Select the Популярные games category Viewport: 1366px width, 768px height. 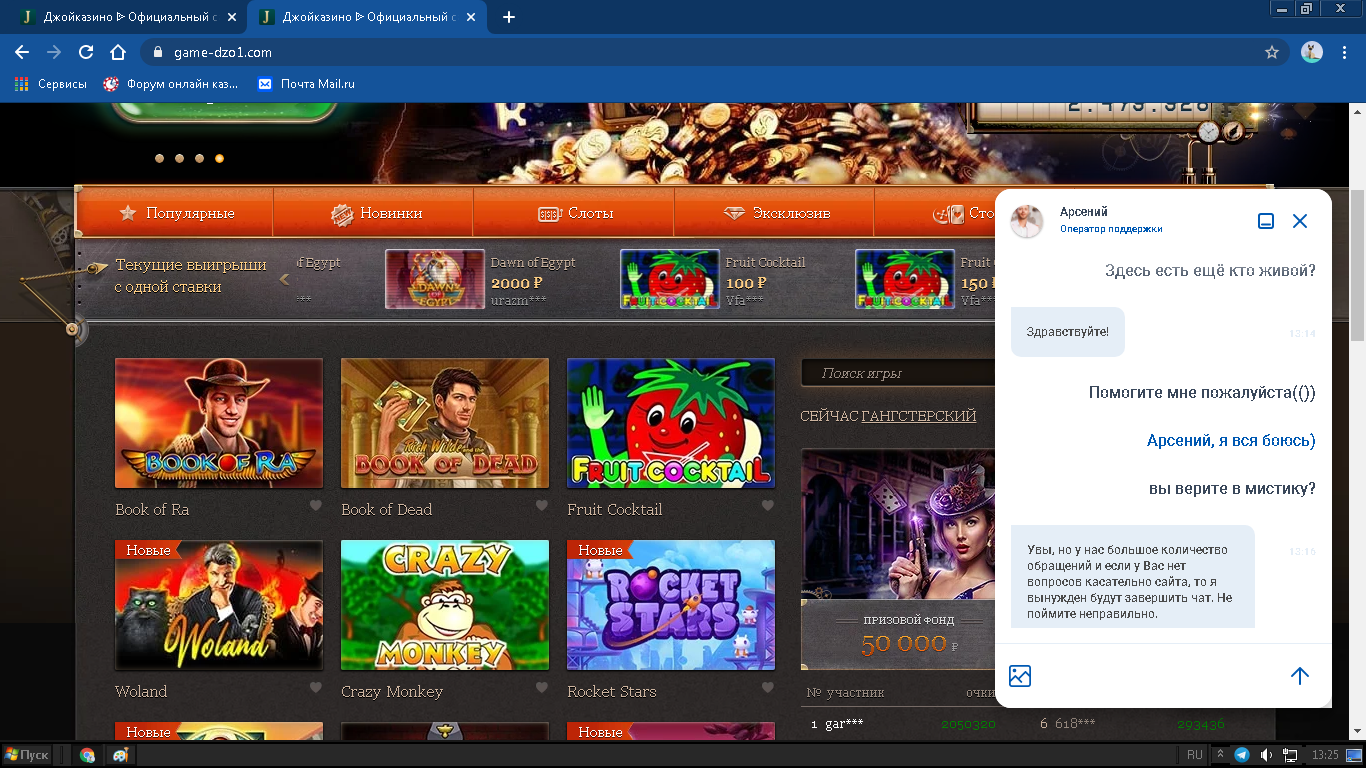[x=176, y=213]
